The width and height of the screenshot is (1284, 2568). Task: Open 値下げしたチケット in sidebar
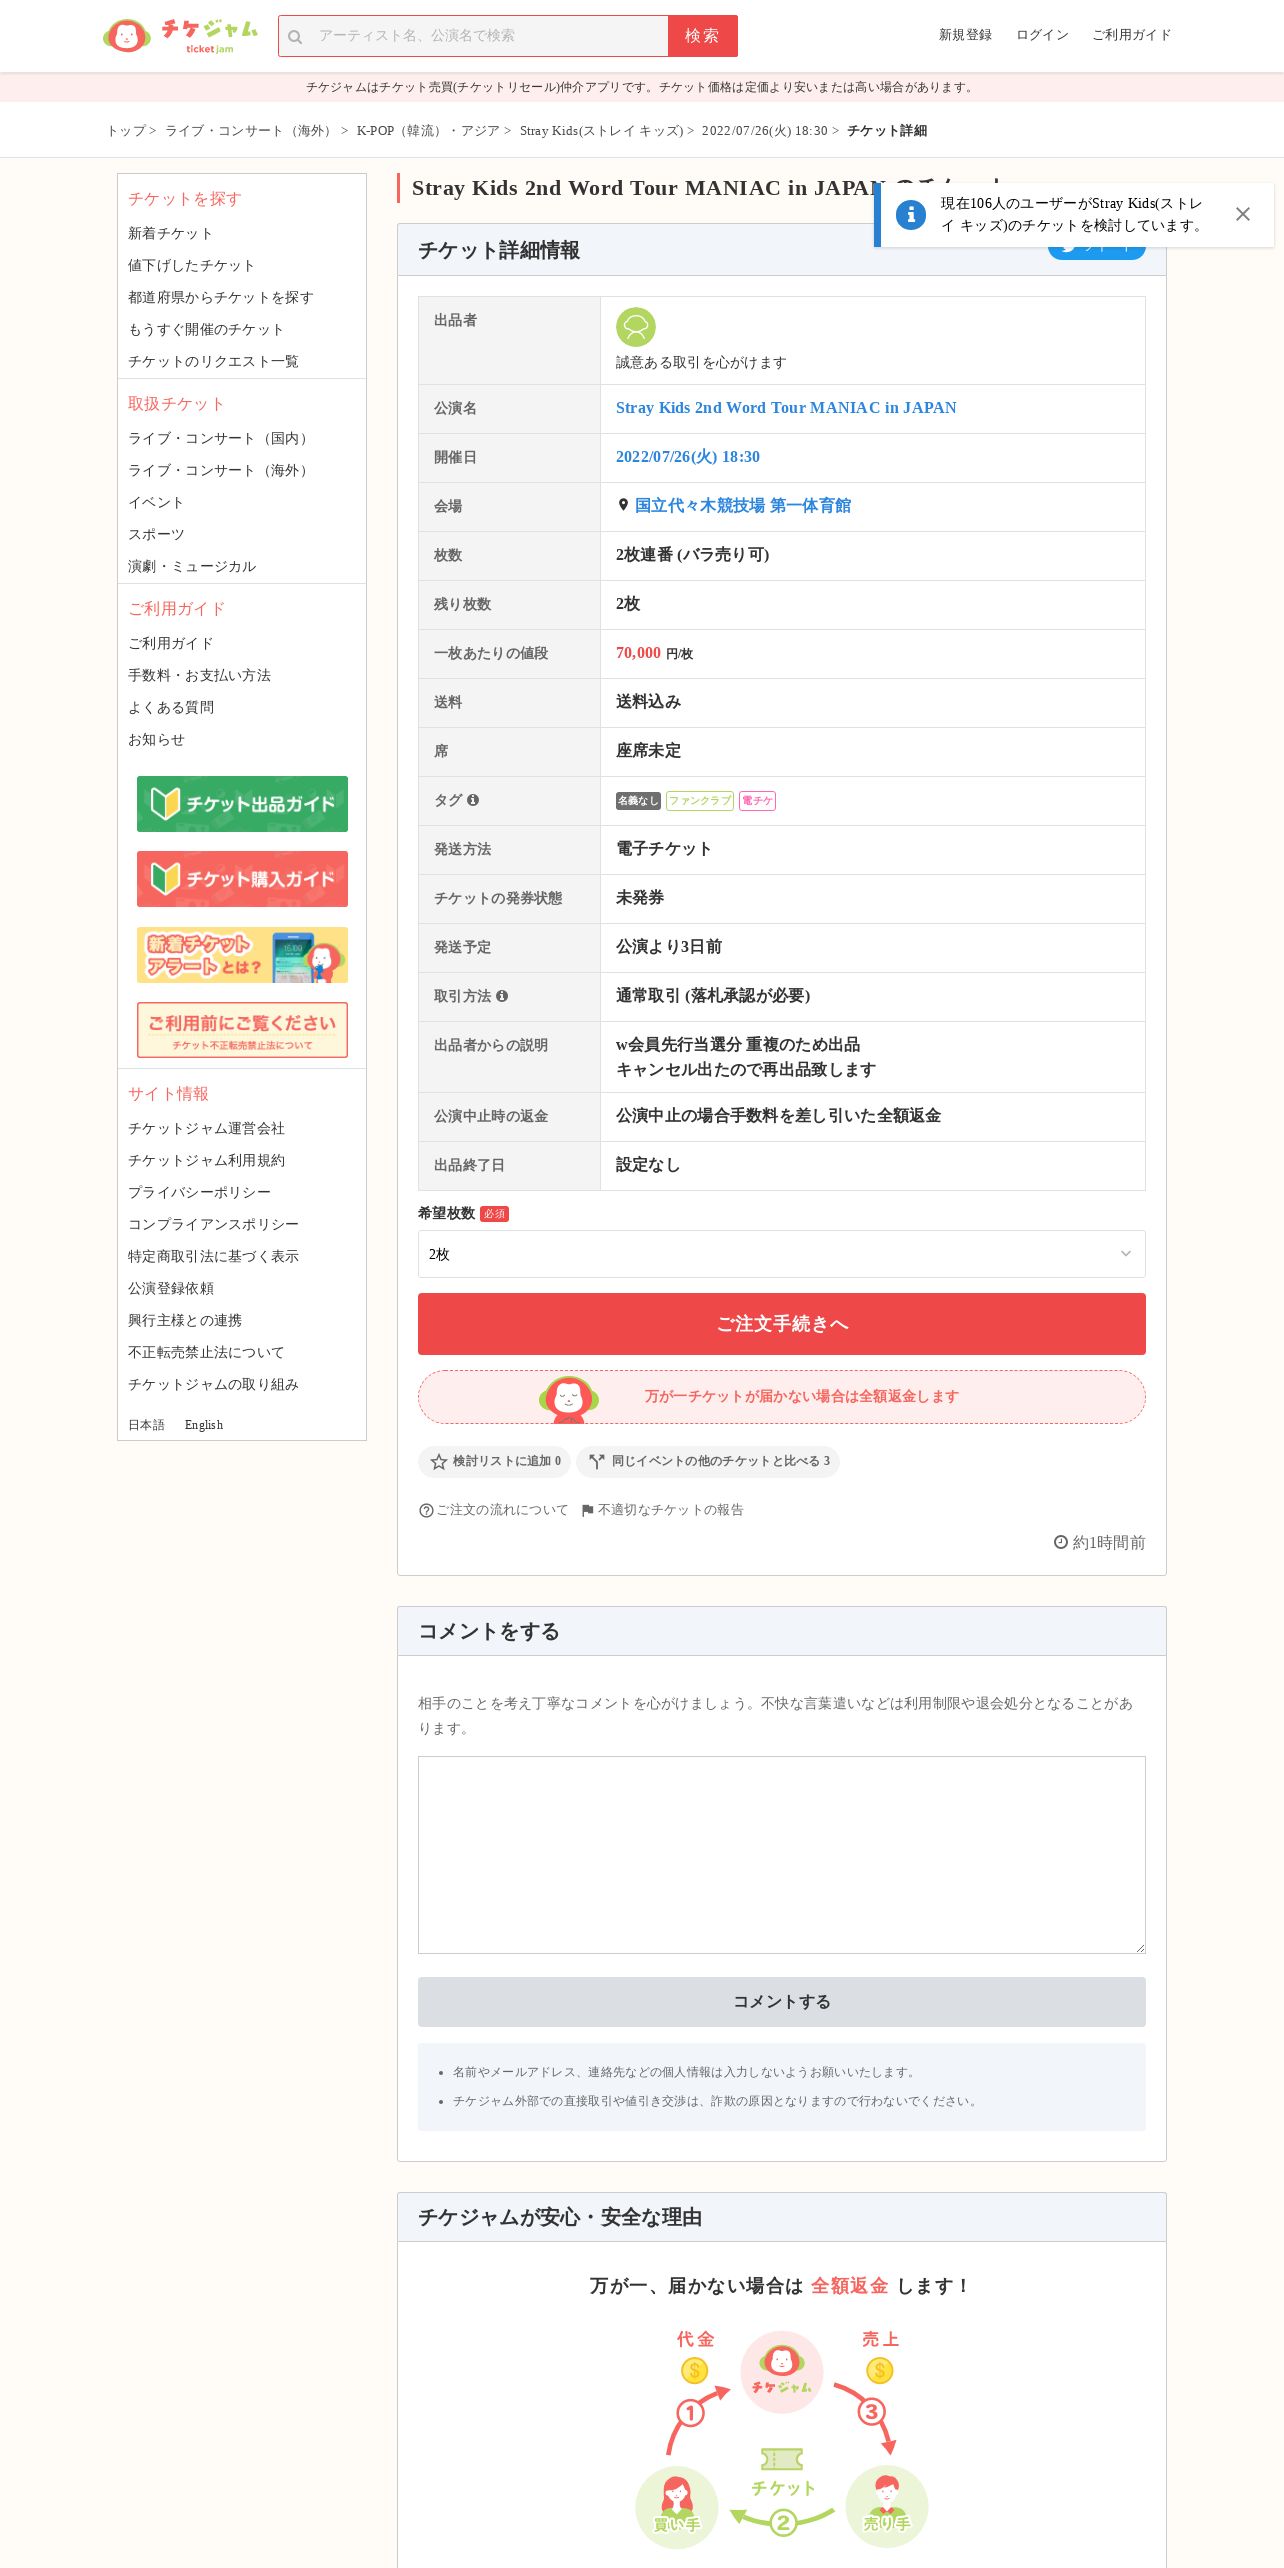click(191, 265)
